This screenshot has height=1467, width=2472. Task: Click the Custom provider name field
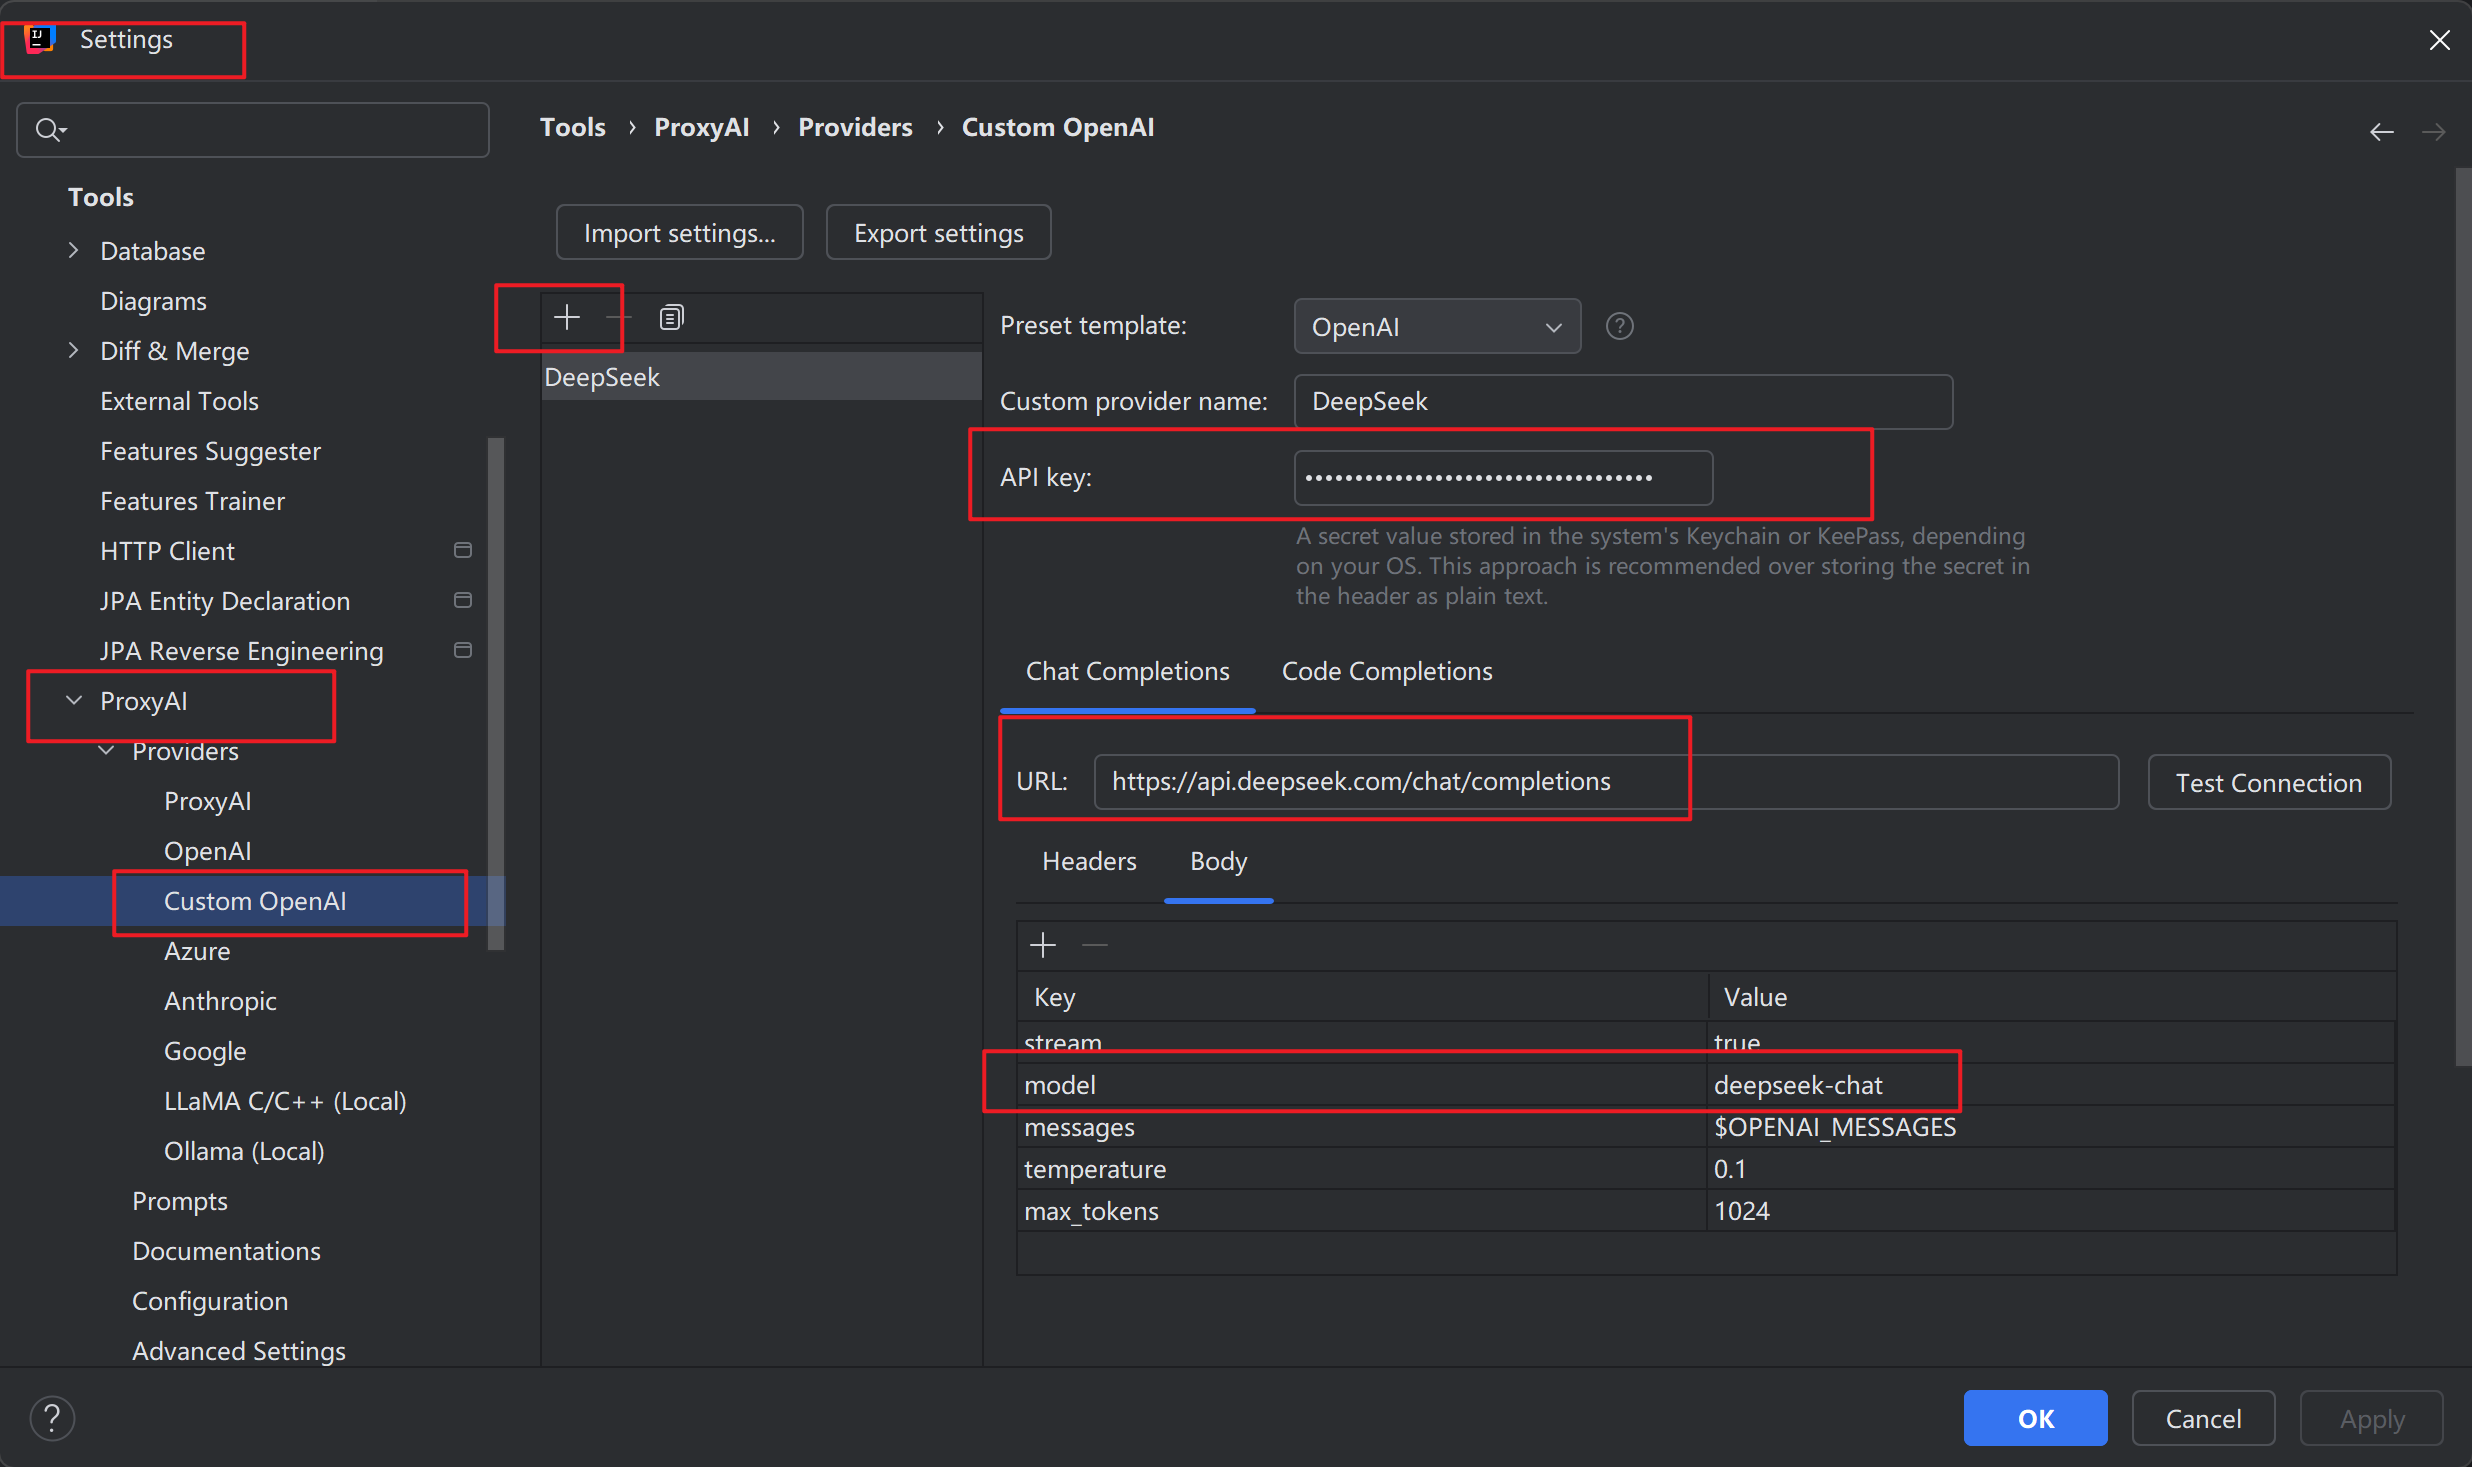(1623, 402)
